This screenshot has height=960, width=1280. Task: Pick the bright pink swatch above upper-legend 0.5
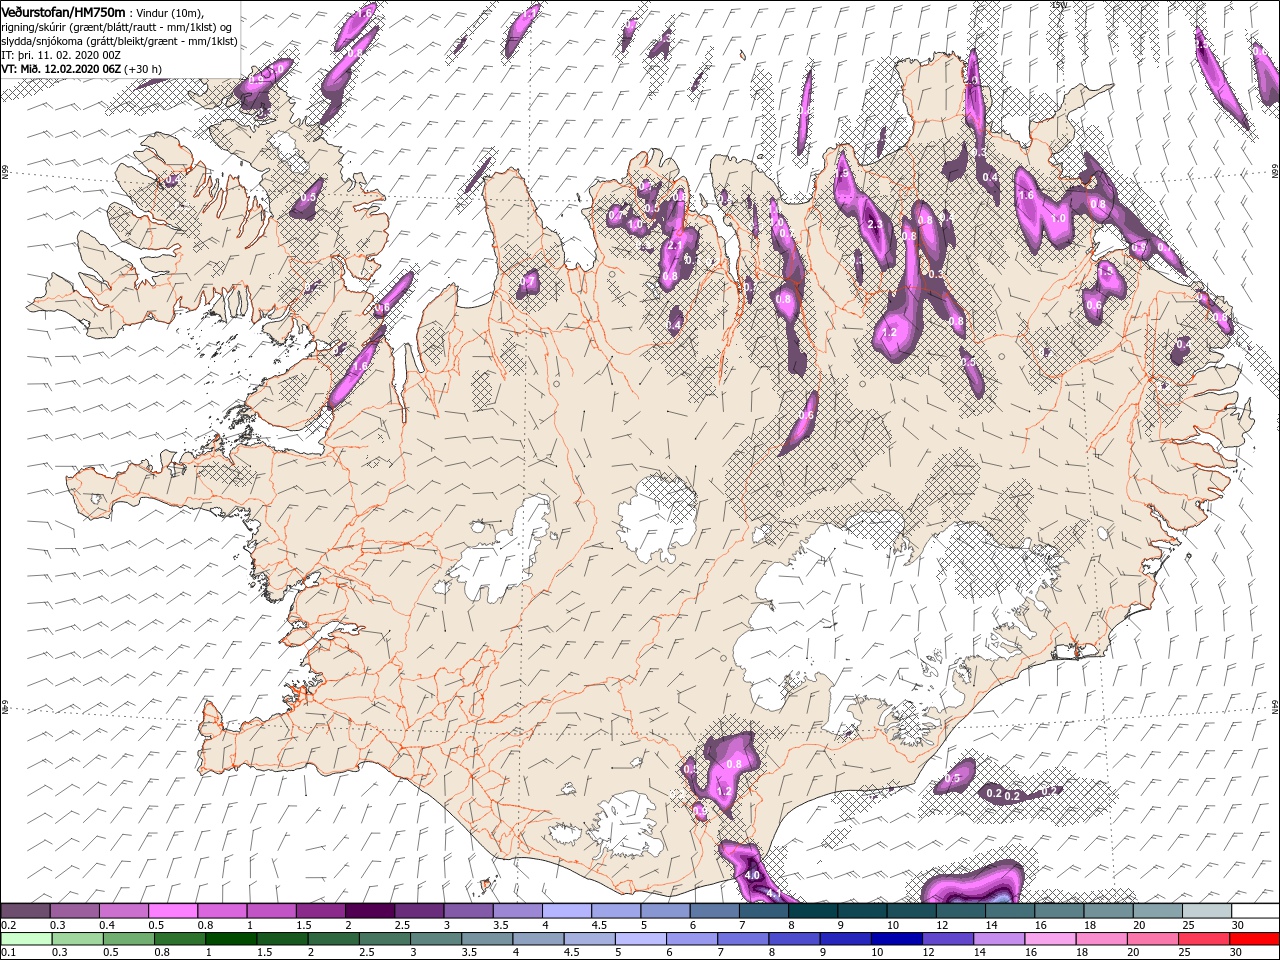point(173,911)
